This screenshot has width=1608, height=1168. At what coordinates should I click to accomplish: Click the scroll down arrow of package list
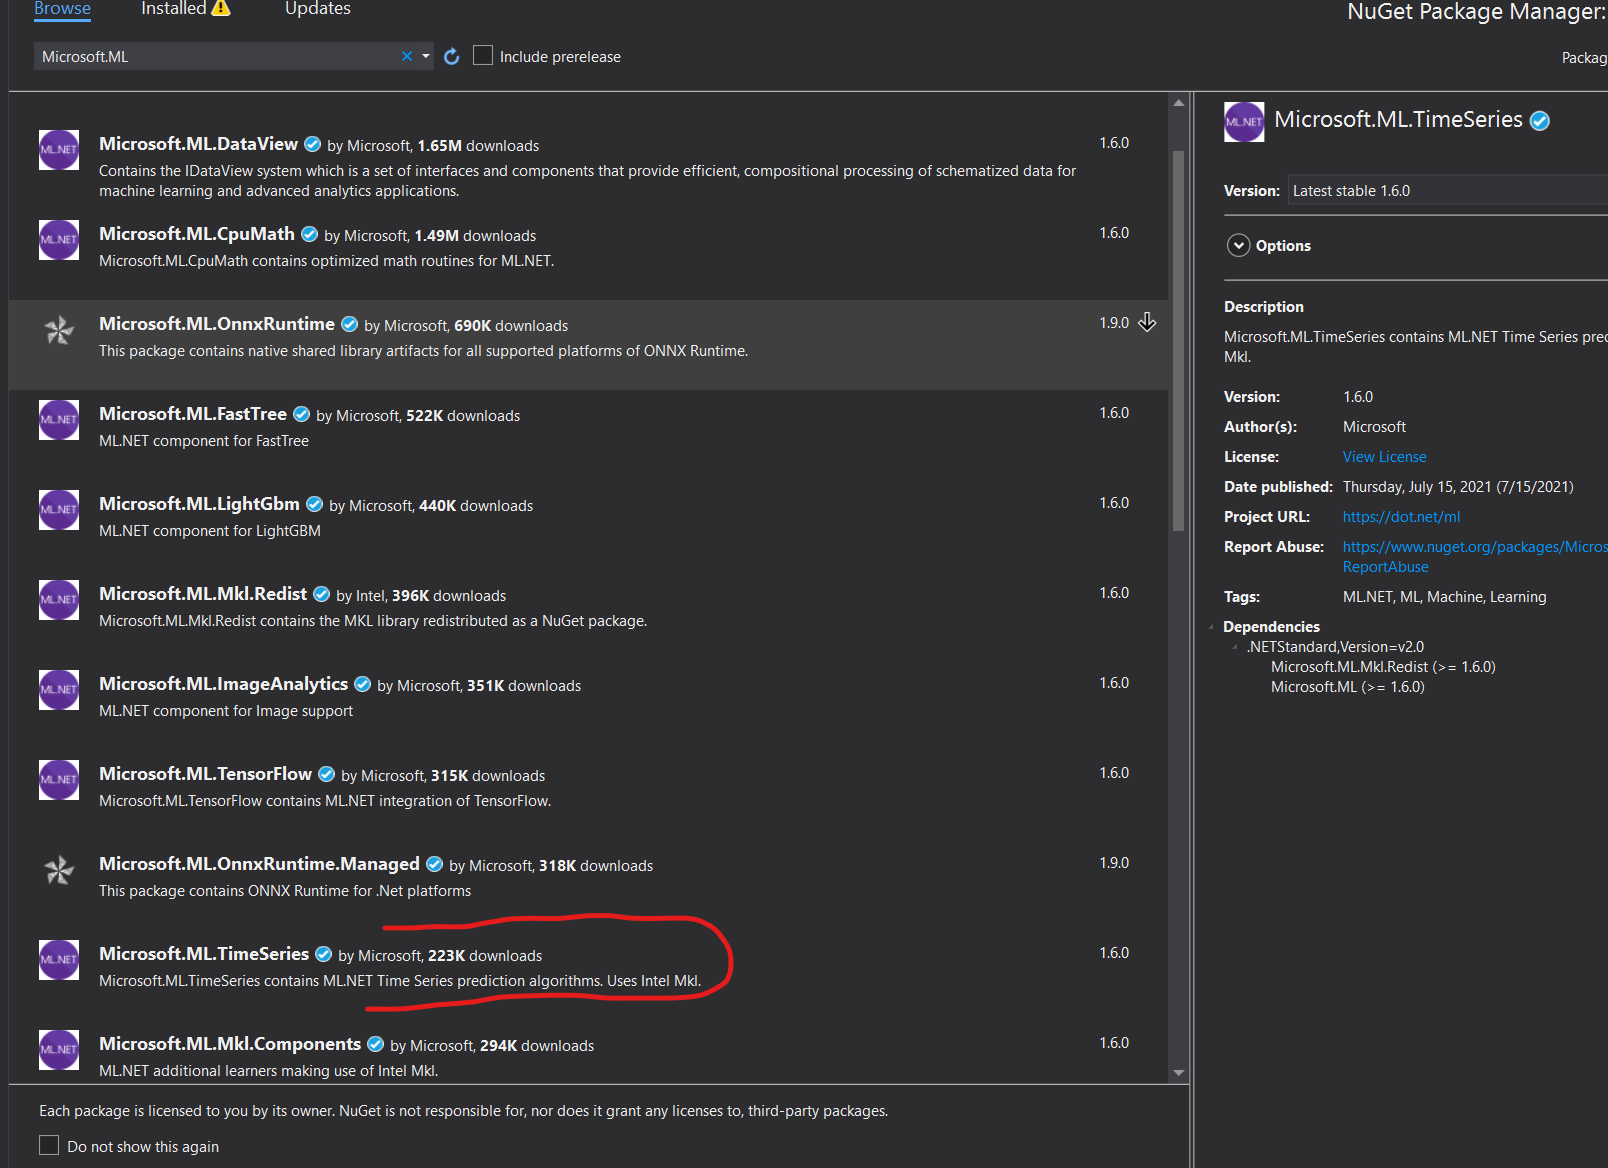click(1179, 1072)
